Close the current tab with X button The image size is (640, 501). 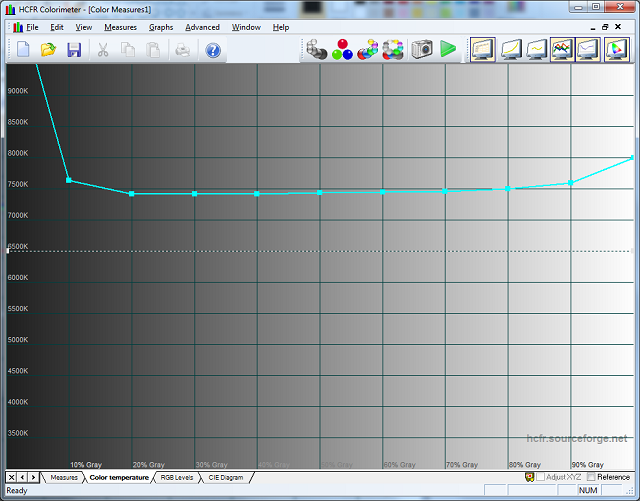coord(11,477)
